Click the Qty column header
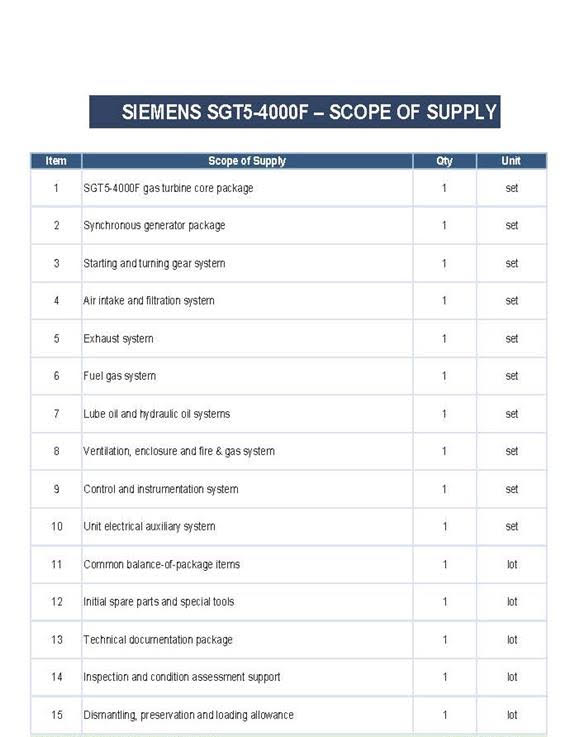 444,161
